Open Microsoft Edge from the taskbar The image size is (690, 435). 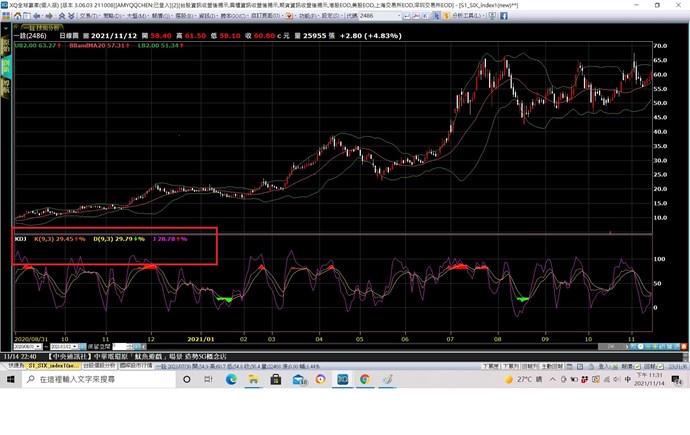tap(231, 380)
